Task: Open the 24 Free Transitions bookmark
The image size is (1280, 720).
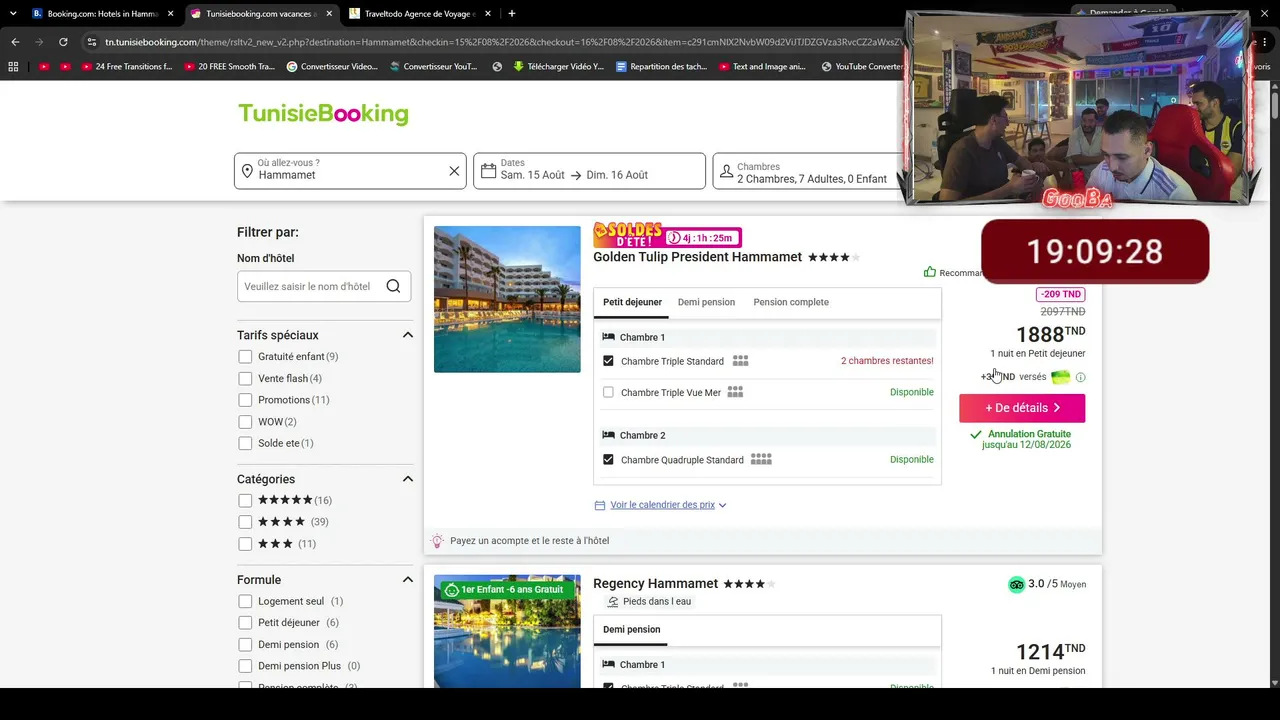Action: 126,67
